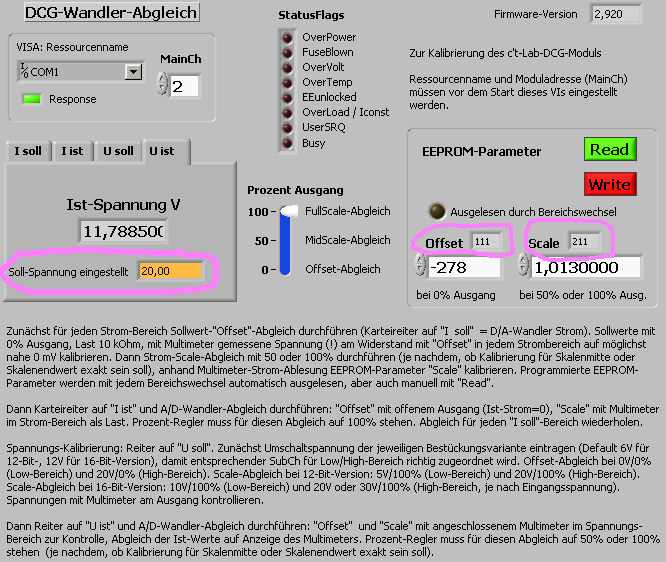
Task: Click the green Response indicator light
Action: click(32, 99)
